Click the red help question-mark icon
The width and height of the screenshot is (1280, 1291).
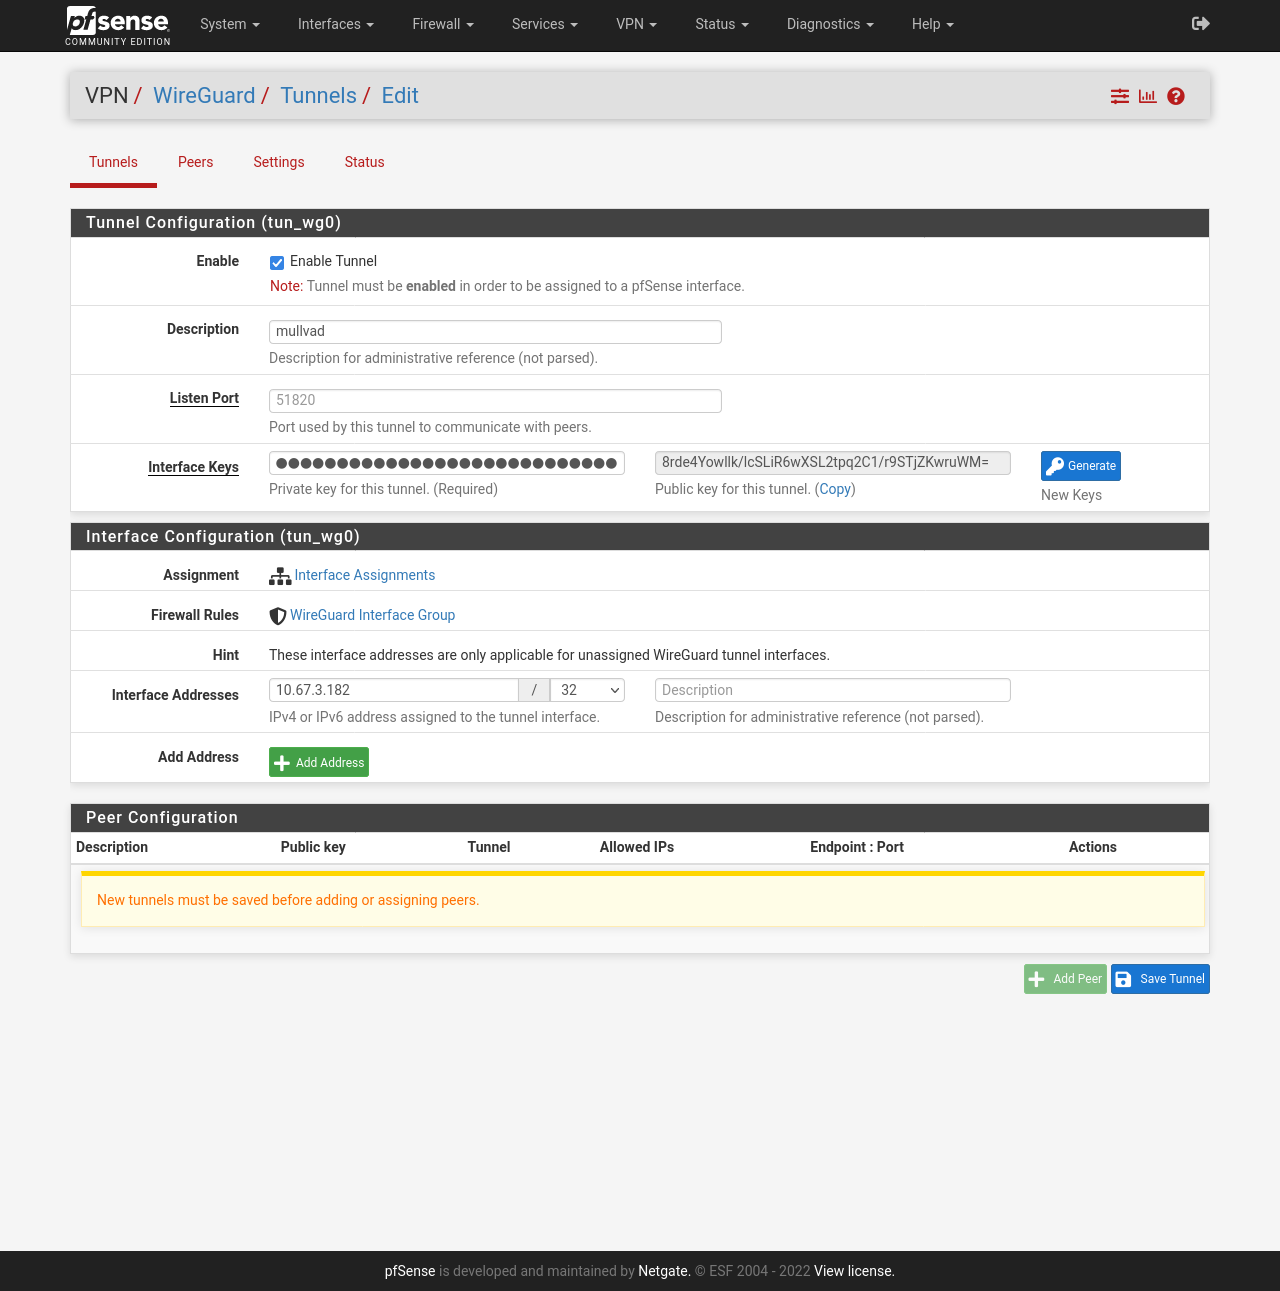point(1176,96)
